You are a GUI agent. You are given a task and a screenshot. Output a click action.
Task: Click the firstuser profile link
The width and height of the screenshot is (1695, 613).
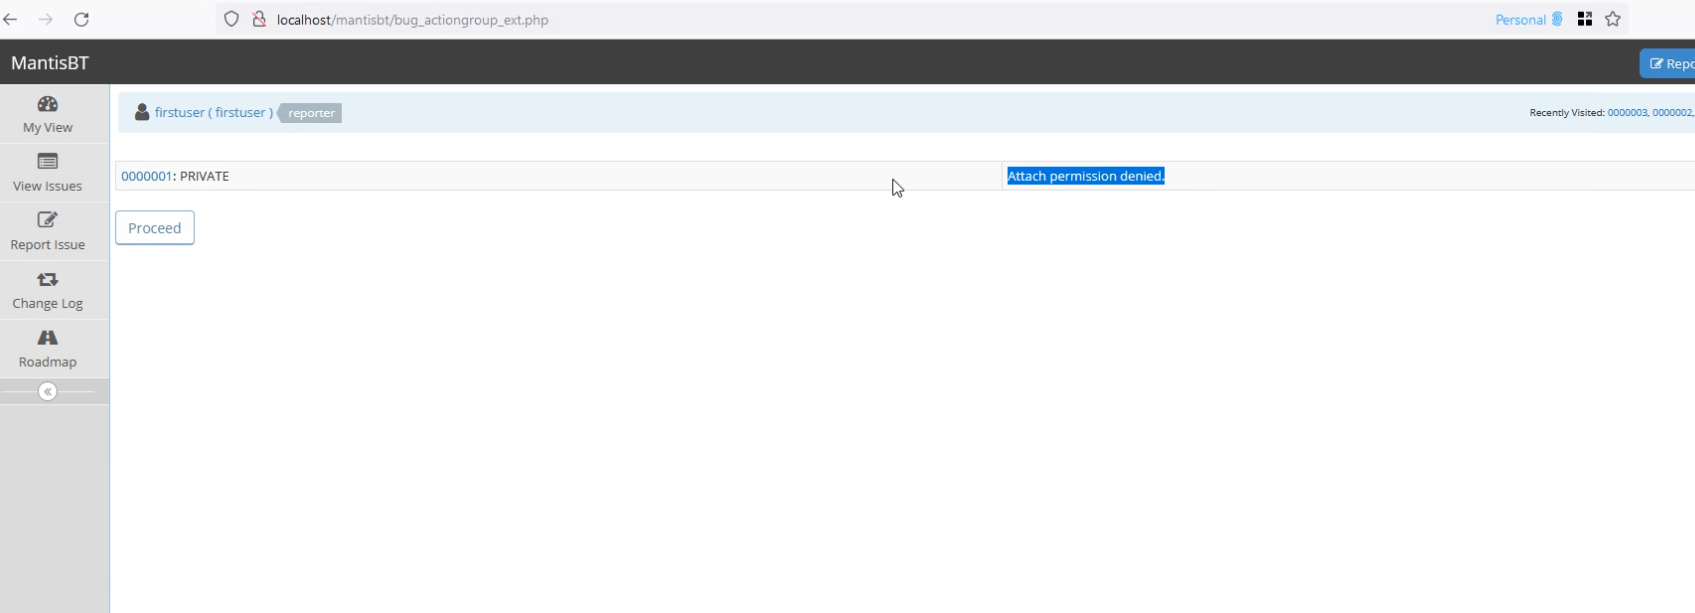pyautogui.click(x=213, y=113)
